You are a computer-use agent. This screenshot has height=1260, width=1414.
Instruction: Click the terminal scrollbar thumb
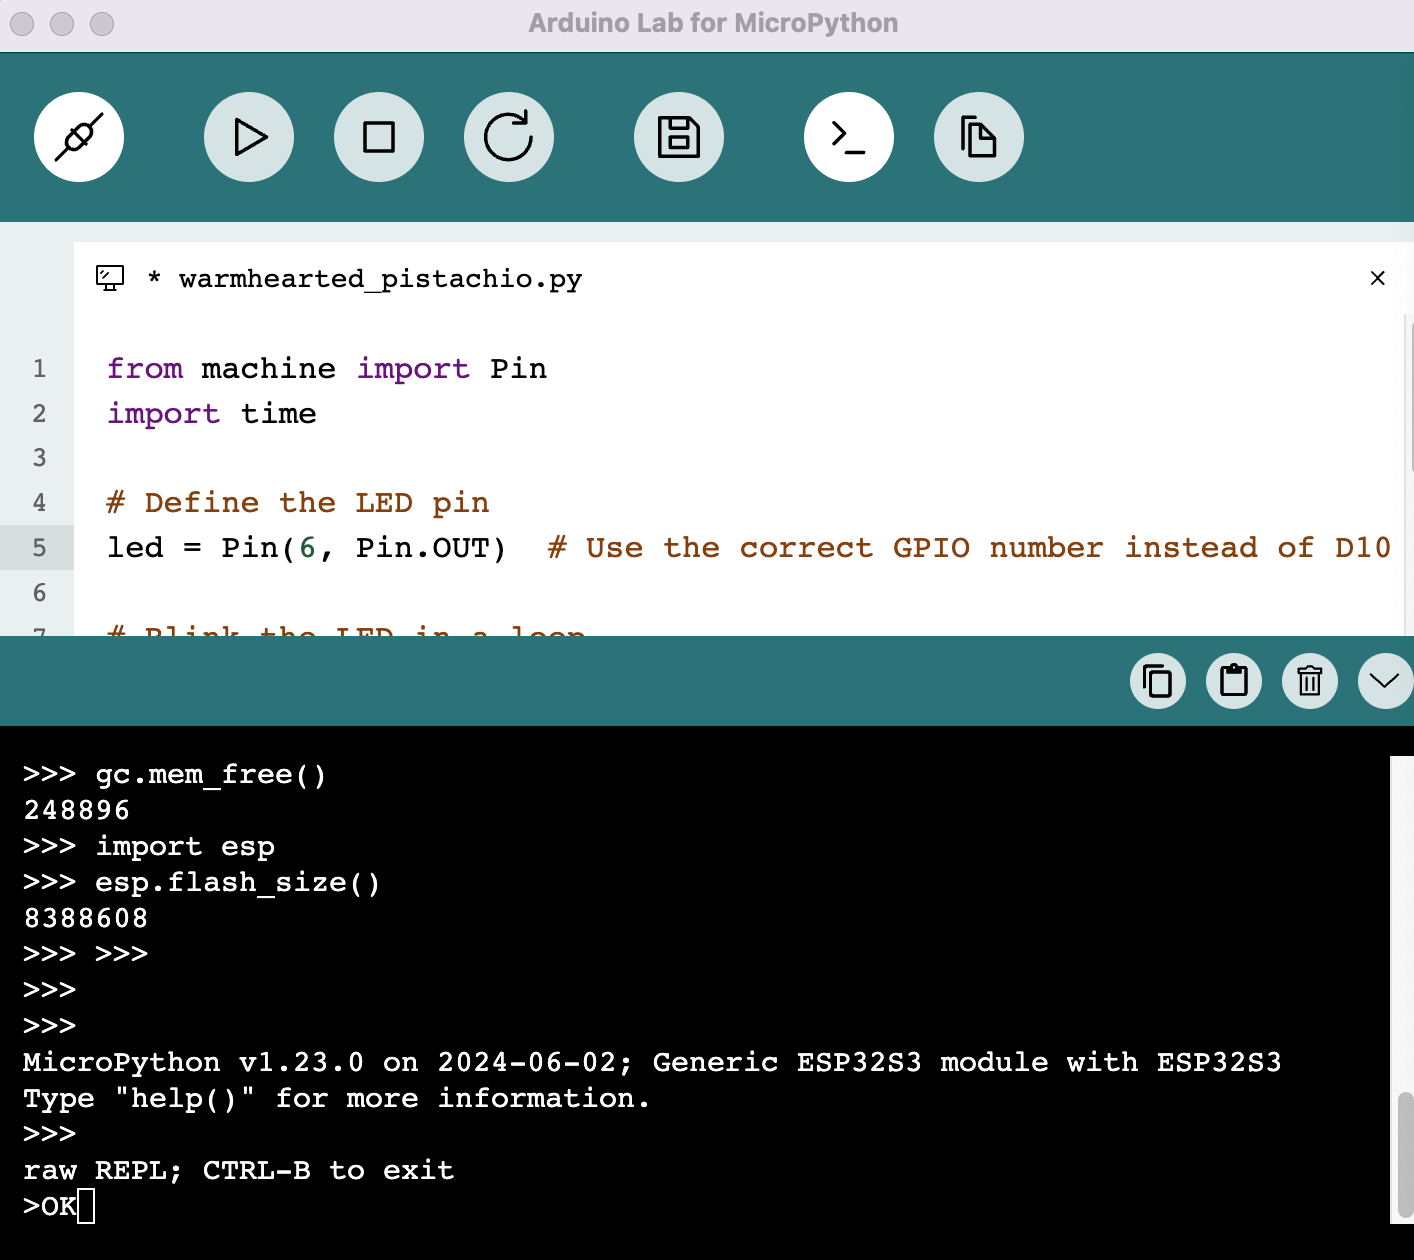click(1405, 1153)
